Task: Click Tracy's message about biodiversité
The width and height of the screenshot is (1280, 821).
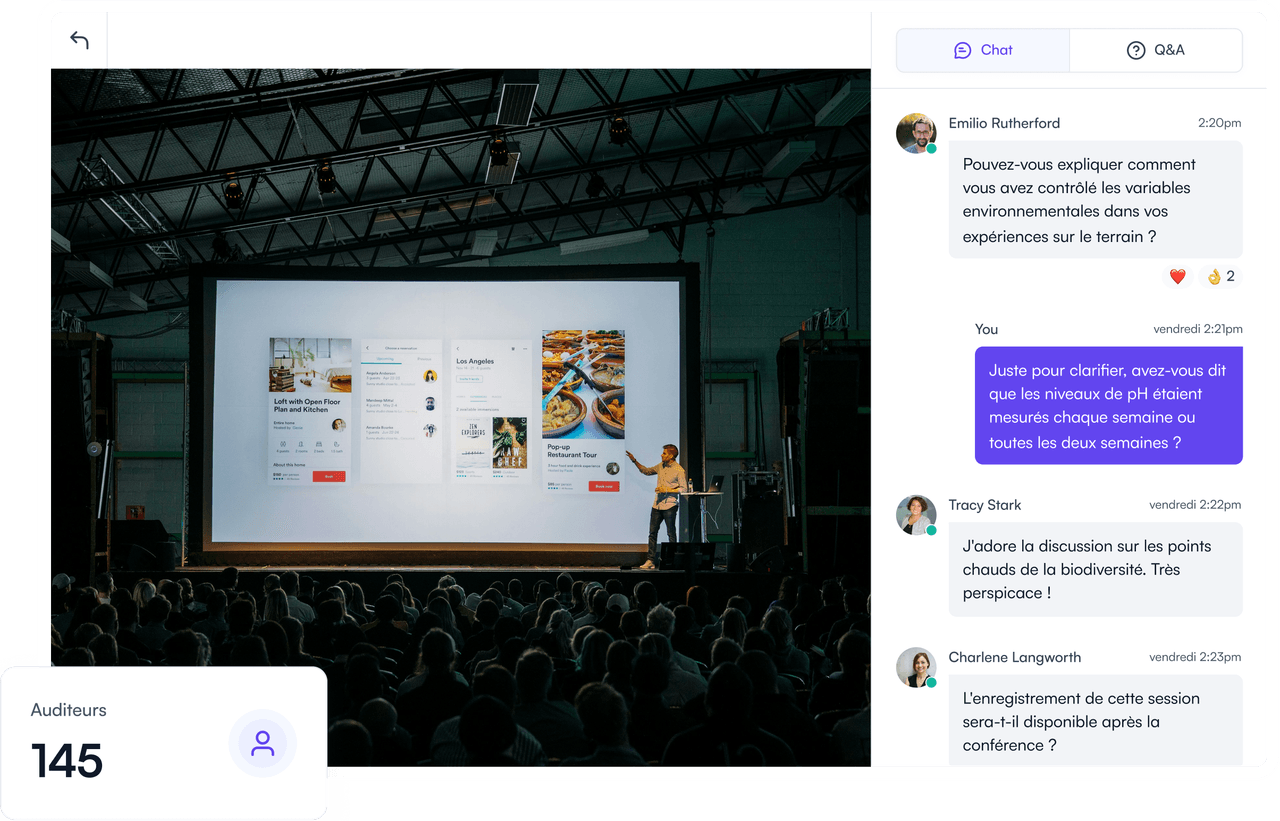Action: [1094, 569]
